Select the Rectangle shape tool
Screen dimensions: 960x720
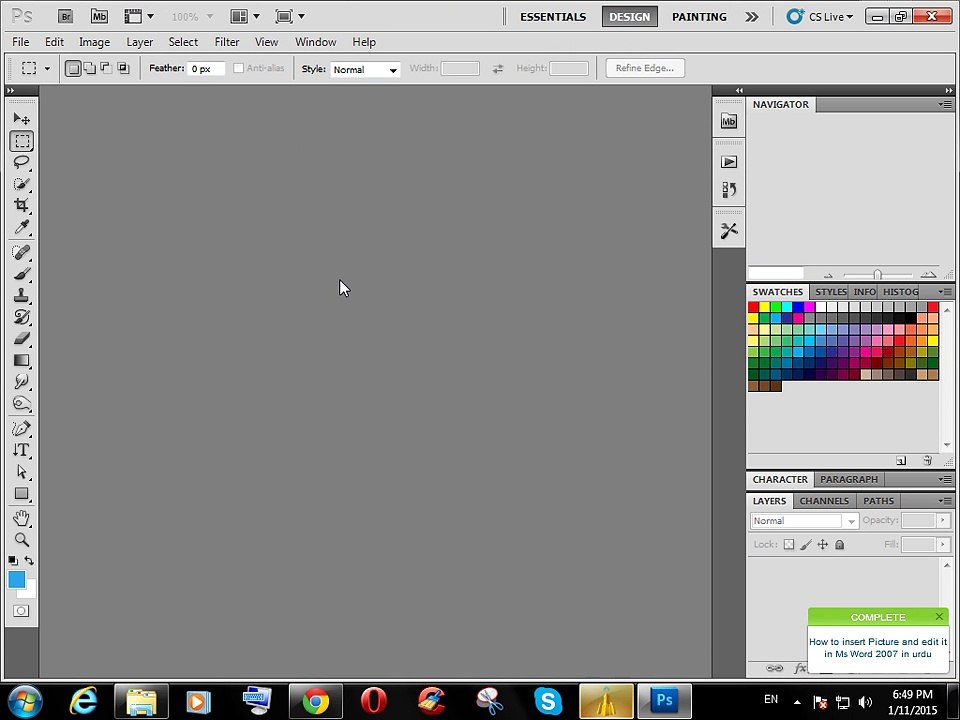click(21, 493)
